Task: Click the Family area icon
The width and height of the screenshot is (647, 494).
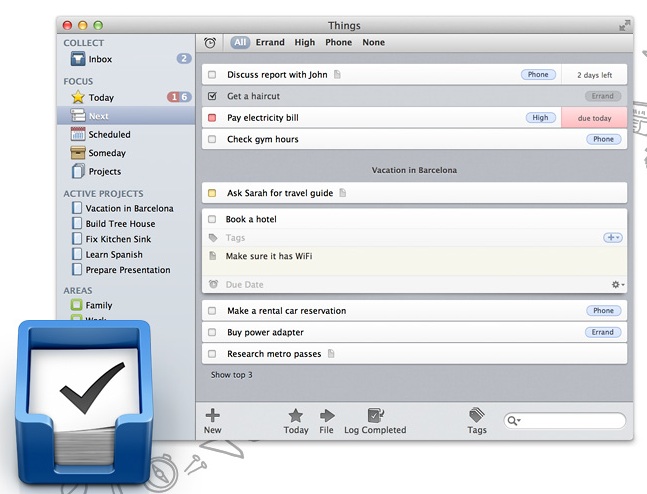Action: (76, 305)
